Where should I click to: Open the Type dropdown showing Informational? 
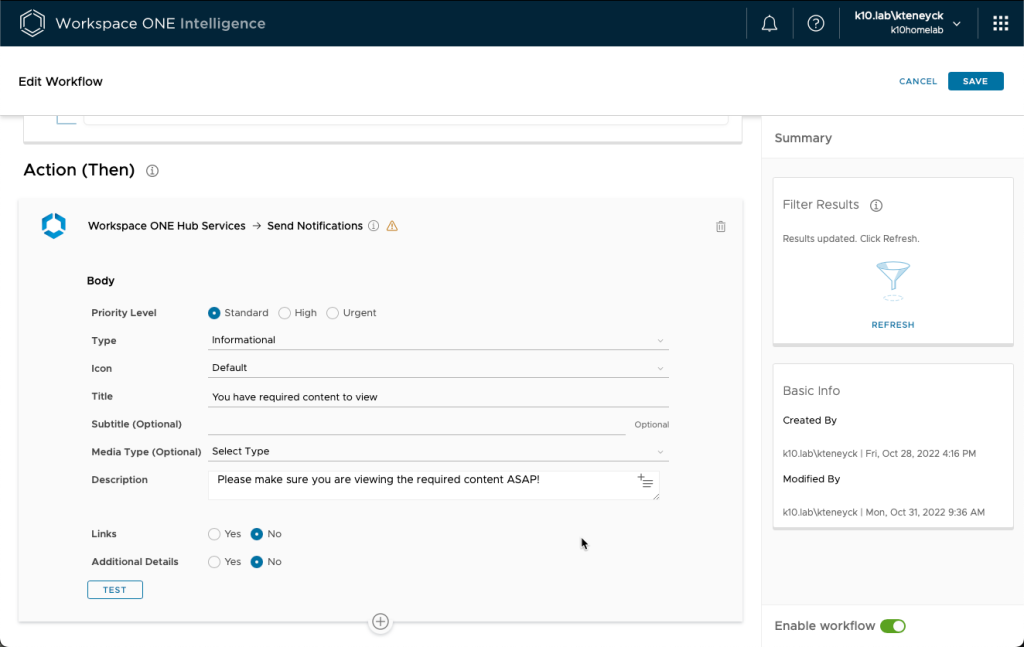[x=438, y=340]
